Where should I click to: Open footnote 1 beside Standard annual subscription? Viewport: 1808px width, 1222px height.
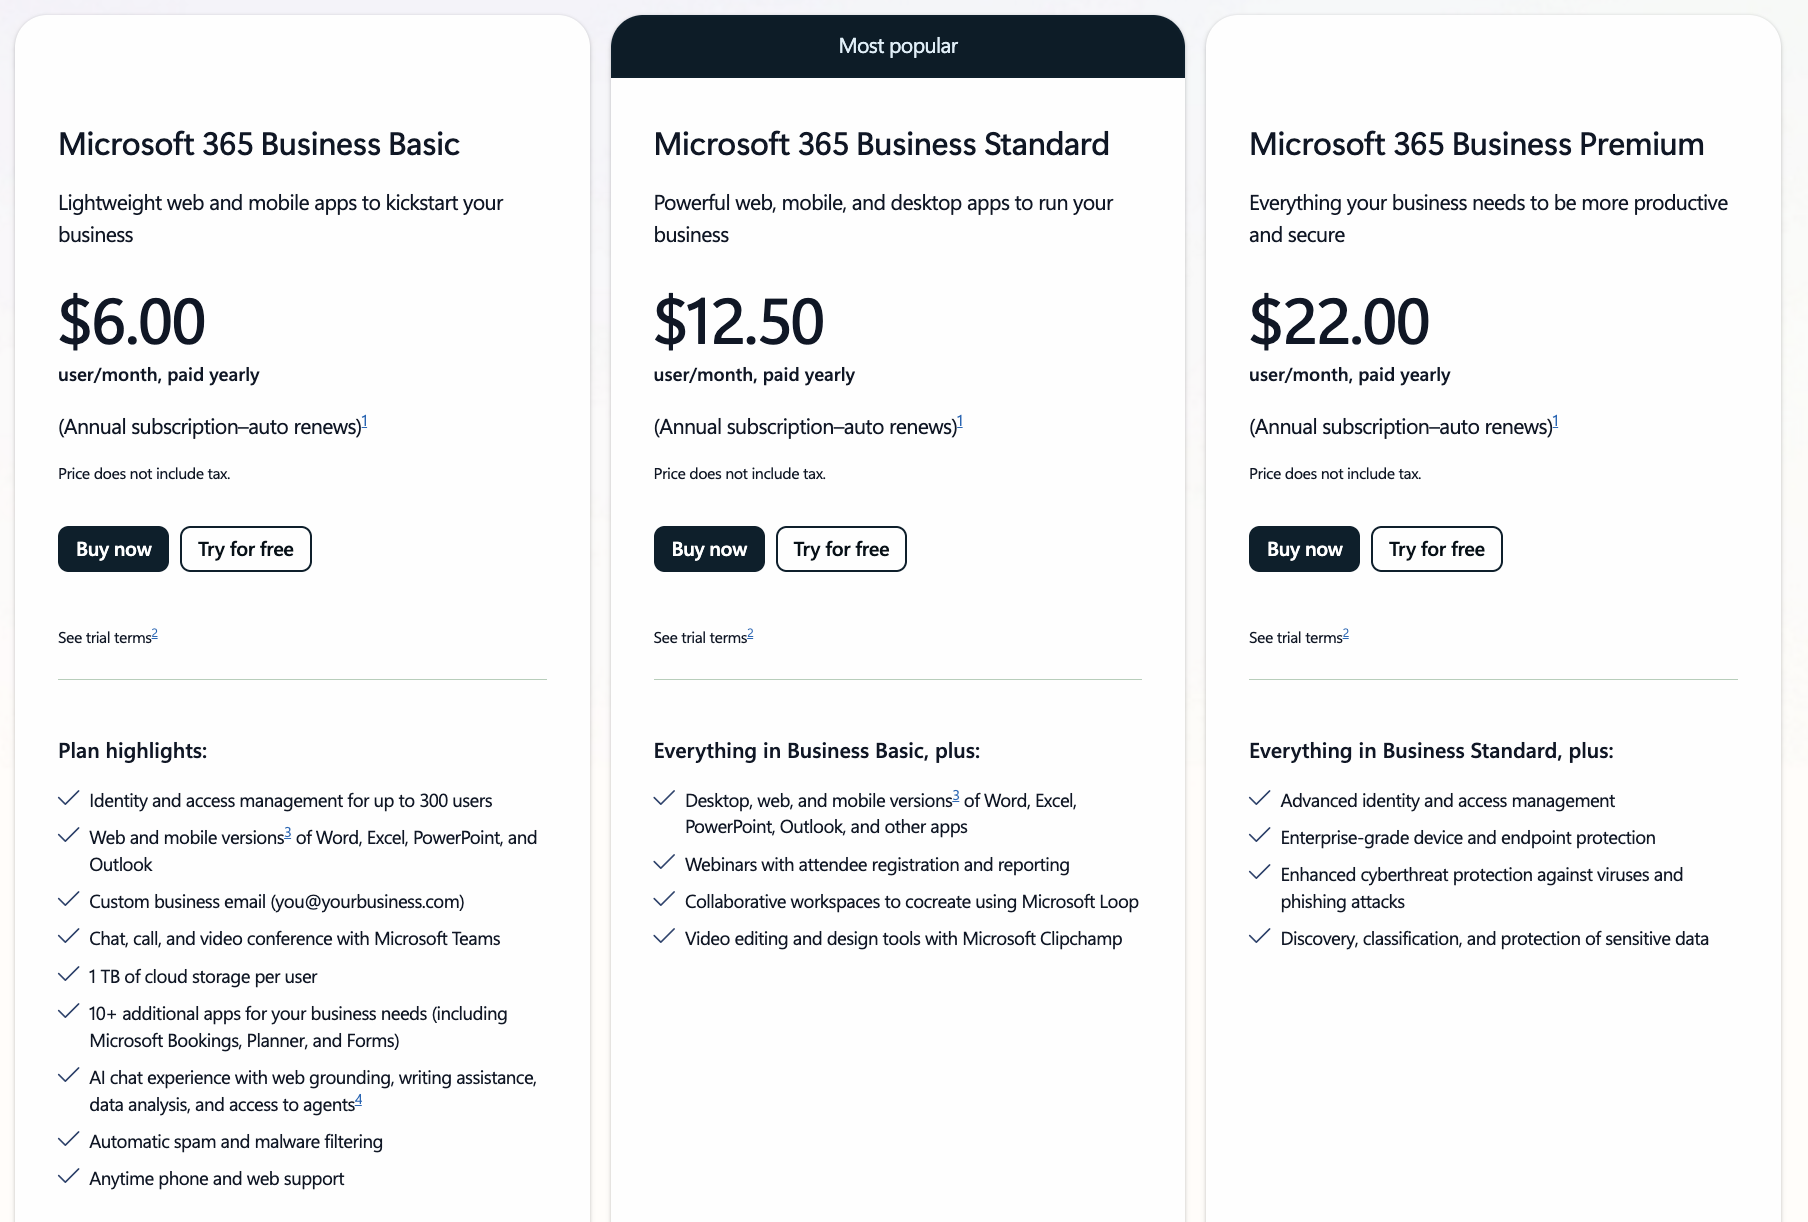coord(960,422)
